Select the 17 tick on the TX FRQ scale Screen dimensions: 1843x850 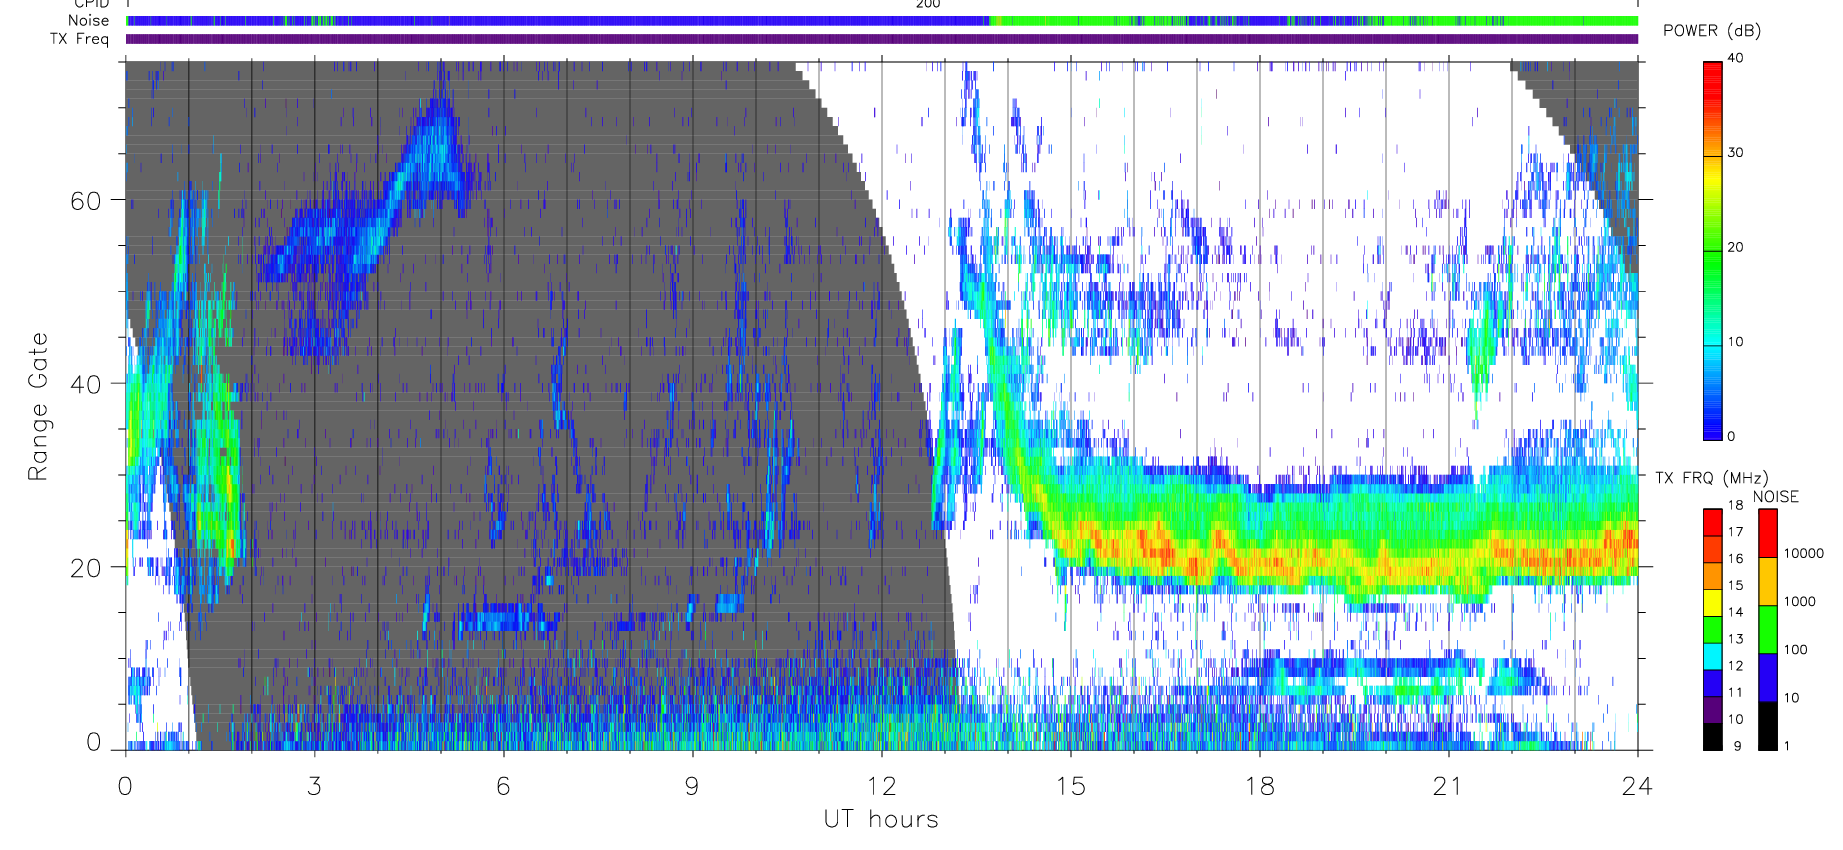[x=1735, y=532]
